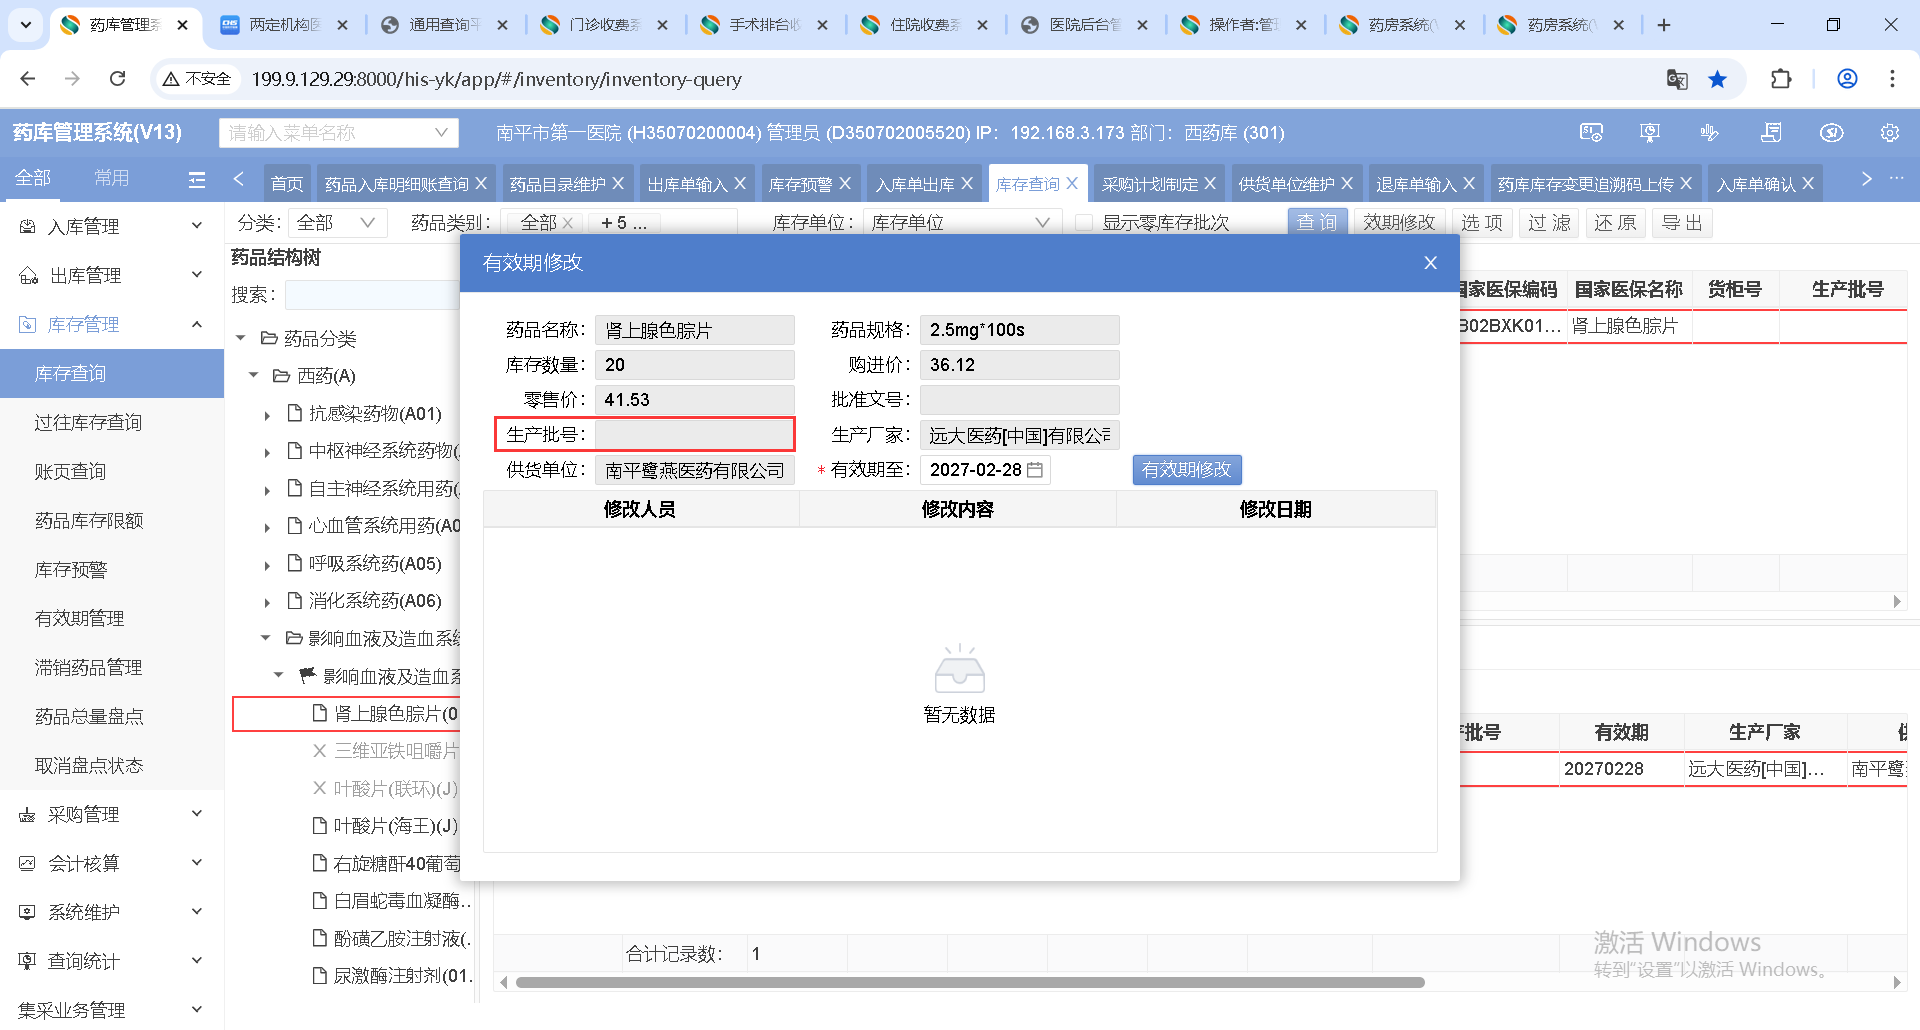
Task: Remove the 全部 tag from 药品类别
Action: pyautogui.click(x=568, y=223)
